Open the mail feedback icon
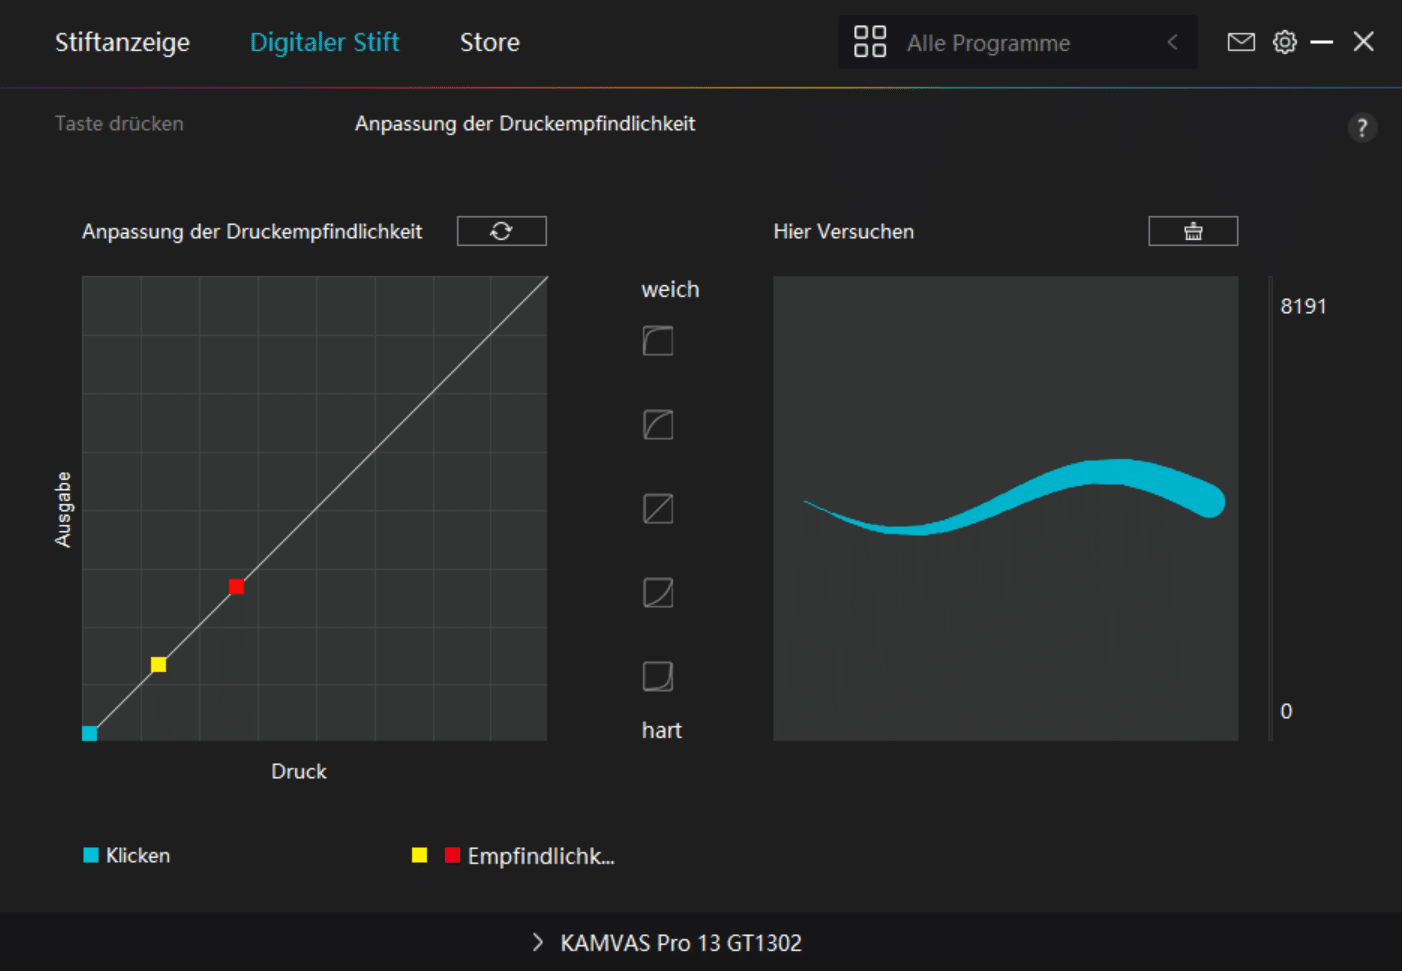Image resolution: width=1402 pixels, height=971 pixels. (x=1240, y=42)
